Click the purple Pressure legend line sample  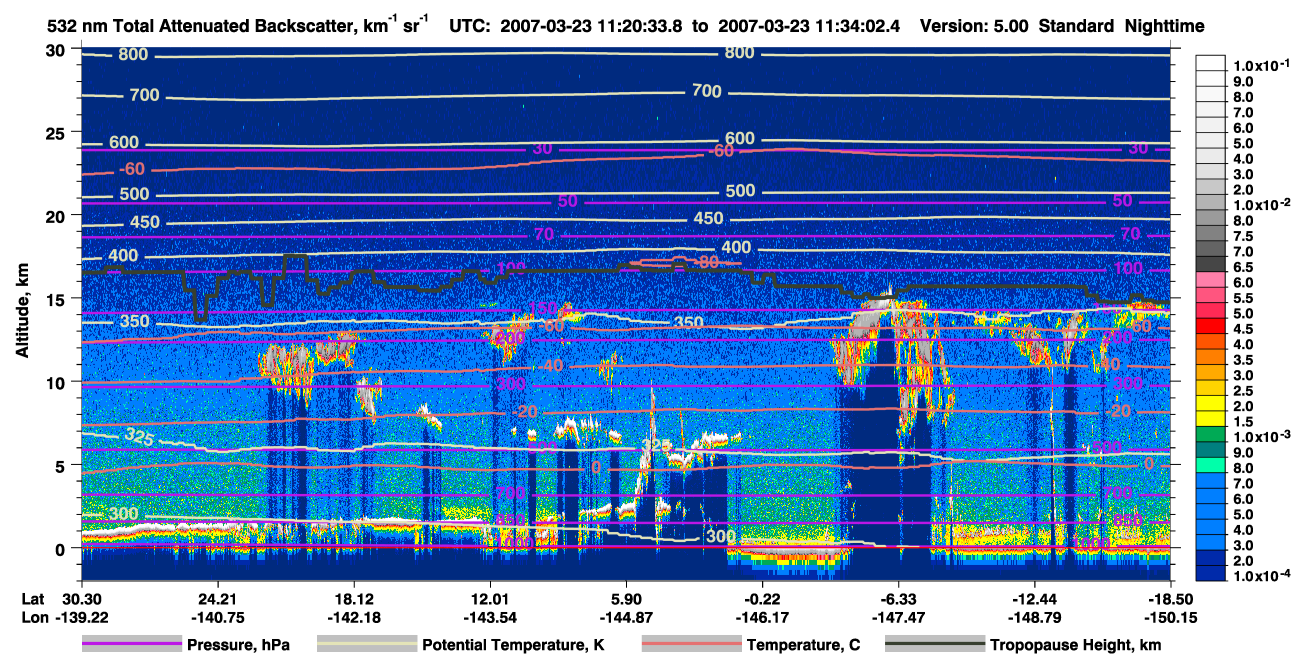click(x=130, y=645)
